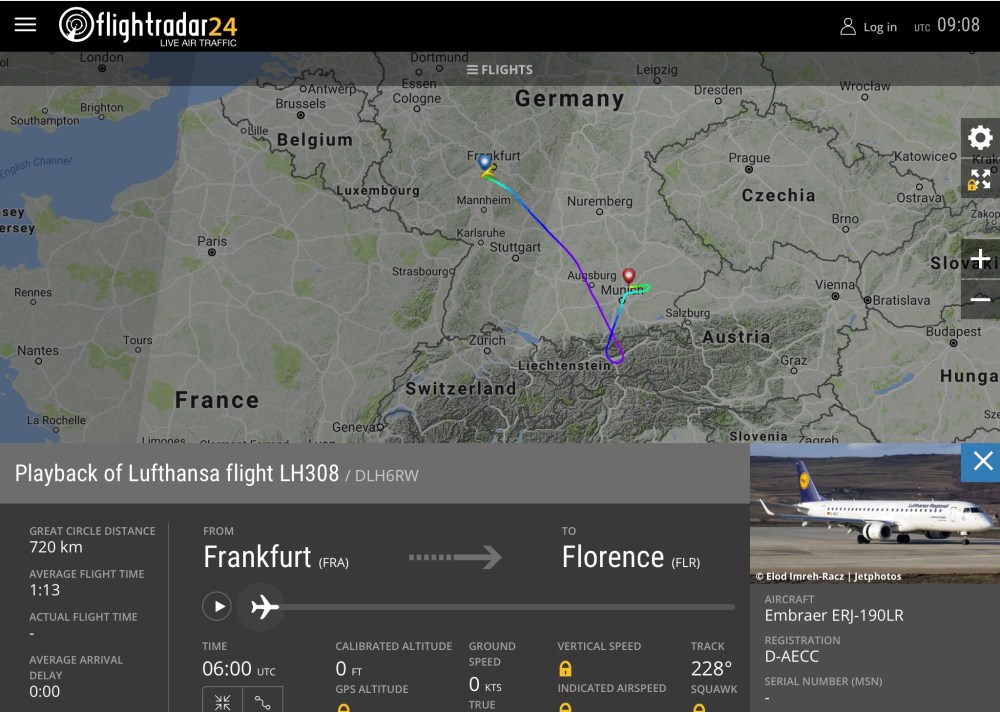Toggle center-on-aircraft button under Time
1000x712 pixels.
point(222,701)
